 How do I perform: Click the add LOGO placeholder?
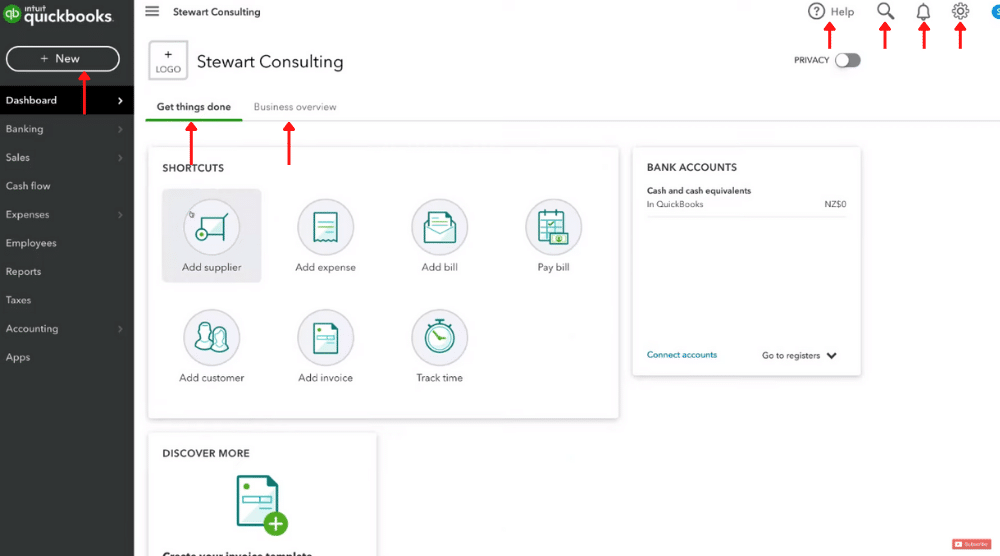coord(168,61)
